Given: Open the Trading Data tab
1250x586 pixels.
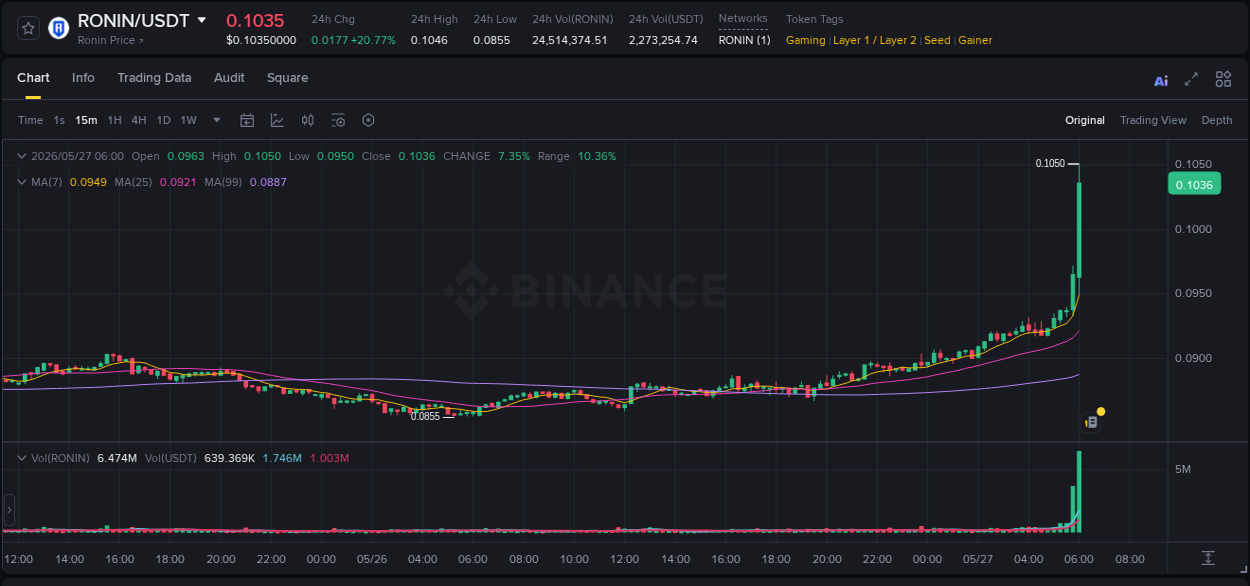Looking at the screenshot, I should 154,78.
